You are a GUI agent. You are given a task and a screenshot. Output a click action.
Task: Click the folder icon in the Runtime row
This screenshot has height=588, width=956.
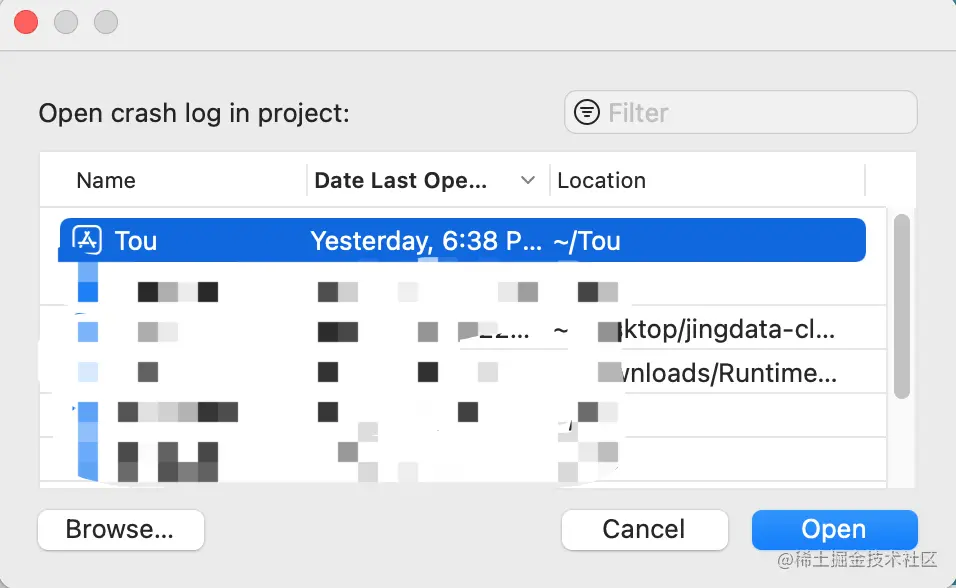(x=88, y=372)
